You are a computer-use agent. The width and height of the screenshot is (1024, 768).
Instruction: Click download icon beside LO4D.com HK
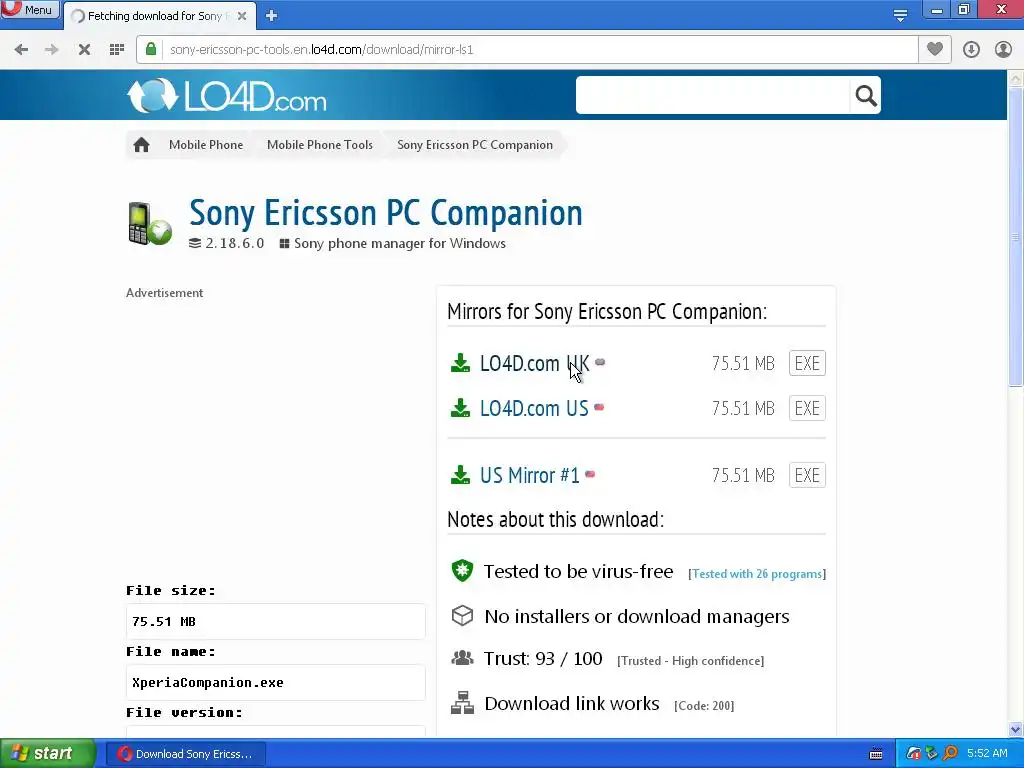460,363
